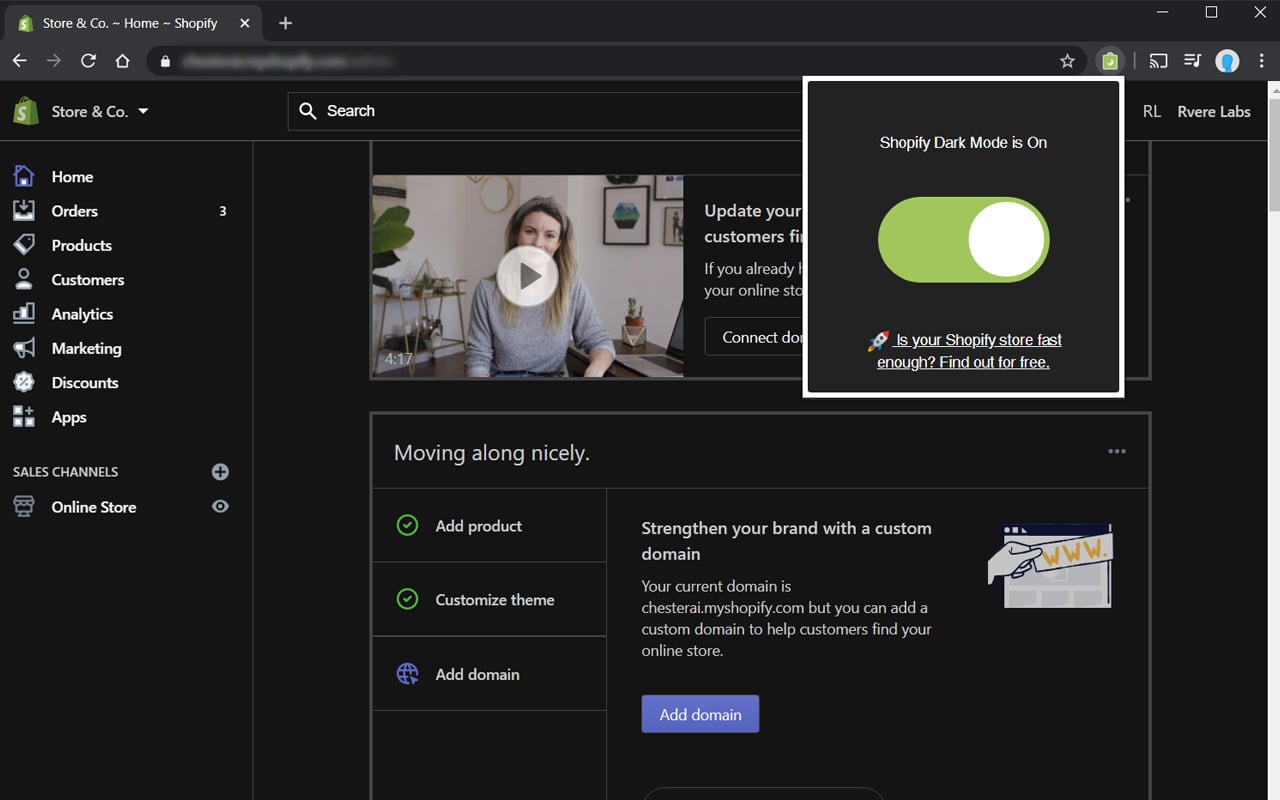The image size is (1280, 800).
Task: Toggle Shopify Dark Mode off
Action: pyautogui.click(x=963, y=239)
